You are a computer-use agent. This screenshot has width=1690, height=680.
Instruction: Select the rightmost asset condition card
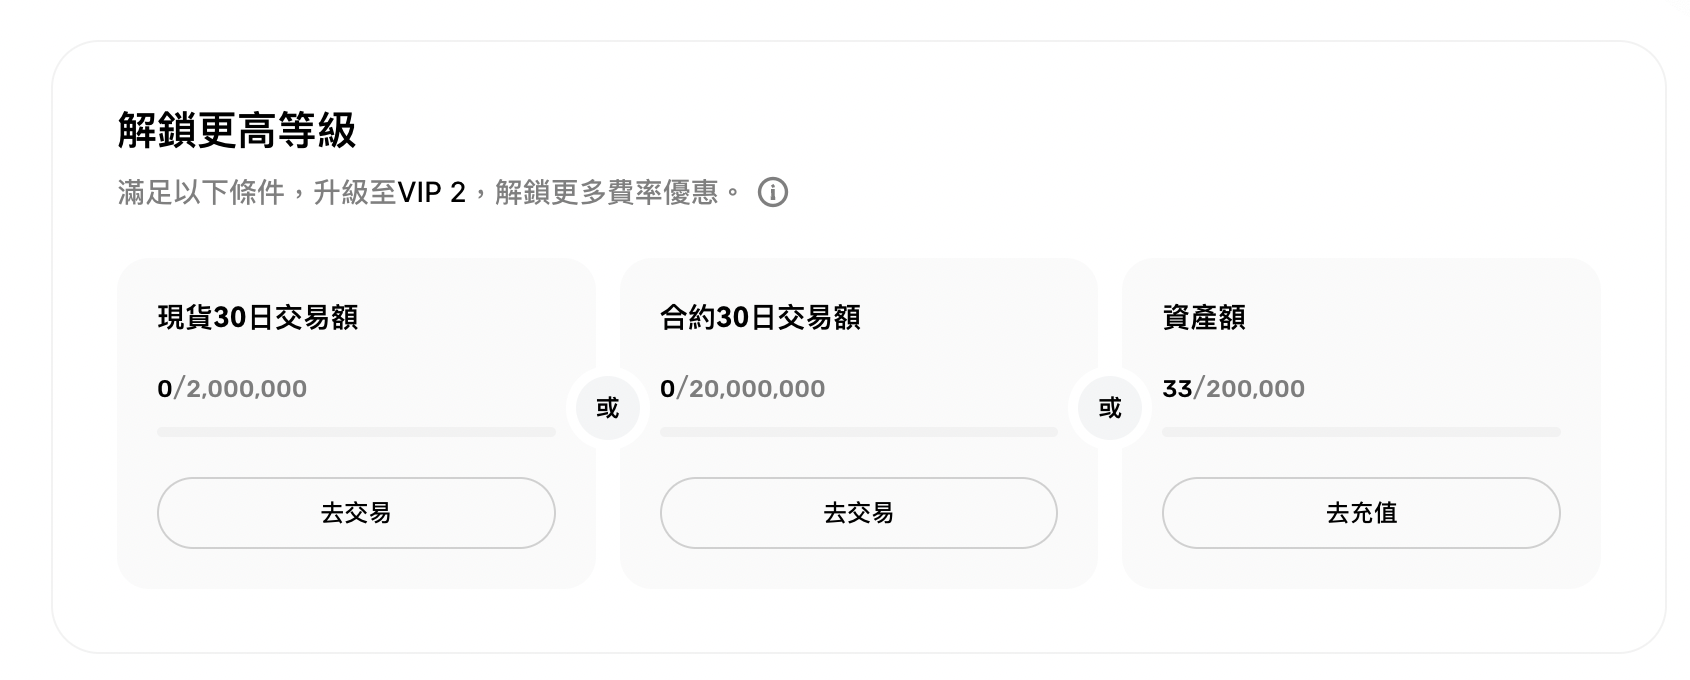1361,420
